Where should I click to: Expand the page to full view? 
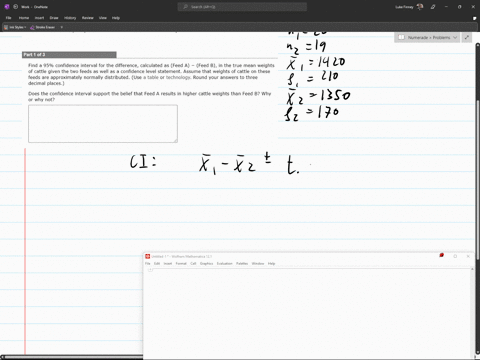(467, 37)
